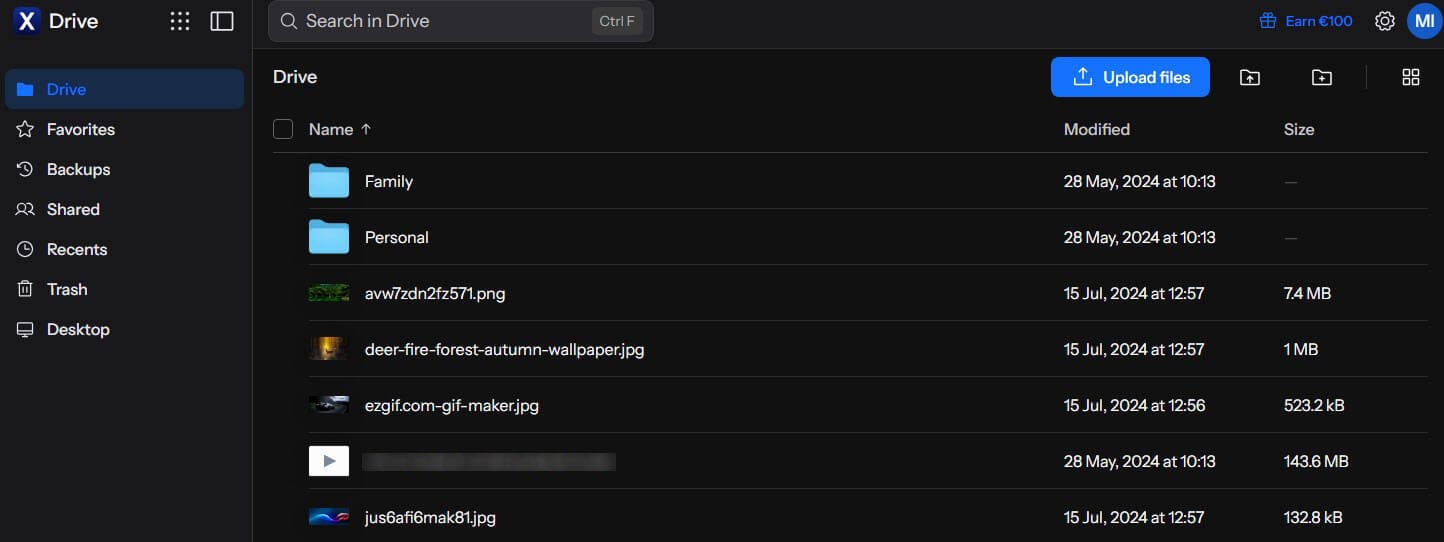This screenshot has height=542, width=1444.
Task: Click the Drive breadcrumb title
Action: coord(295,77)
